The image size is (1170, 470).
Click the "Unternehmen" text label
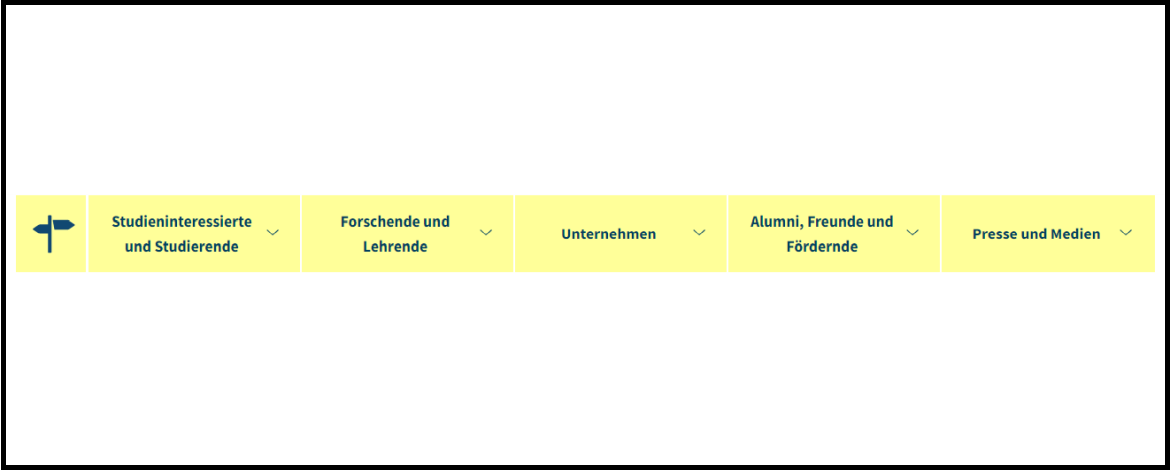click(x=608, y=234)
